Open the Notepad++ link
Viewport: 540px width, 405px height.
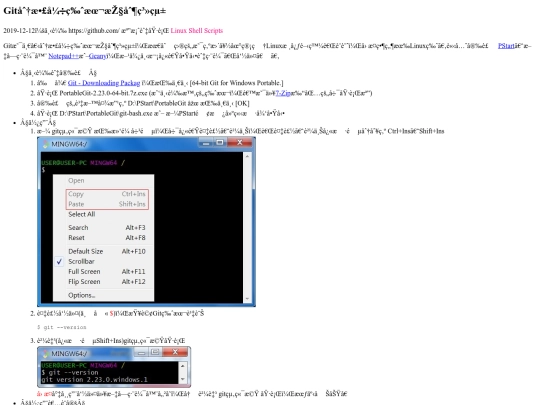coord(63,56)
